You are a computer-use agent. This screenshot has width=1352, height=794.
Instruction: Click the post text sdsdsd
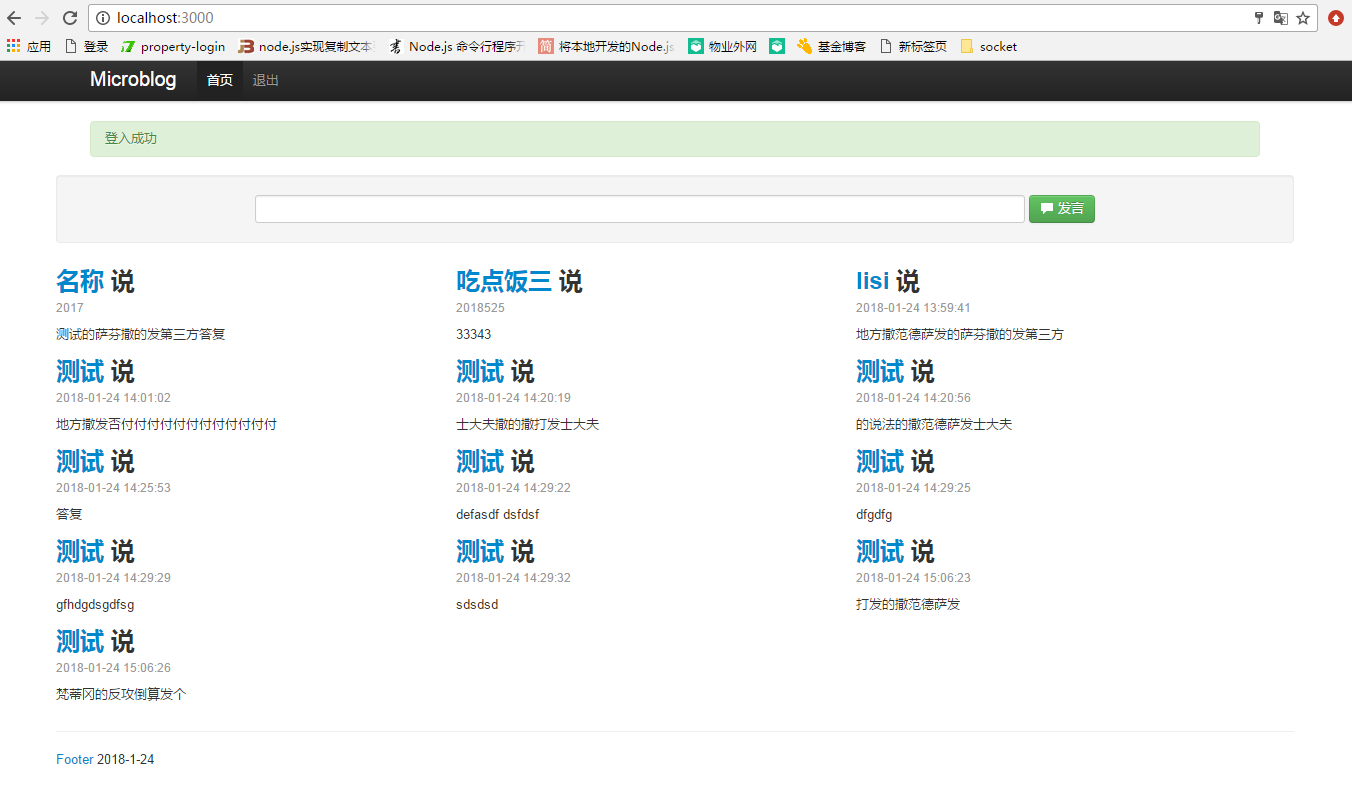tap(477, 604)
